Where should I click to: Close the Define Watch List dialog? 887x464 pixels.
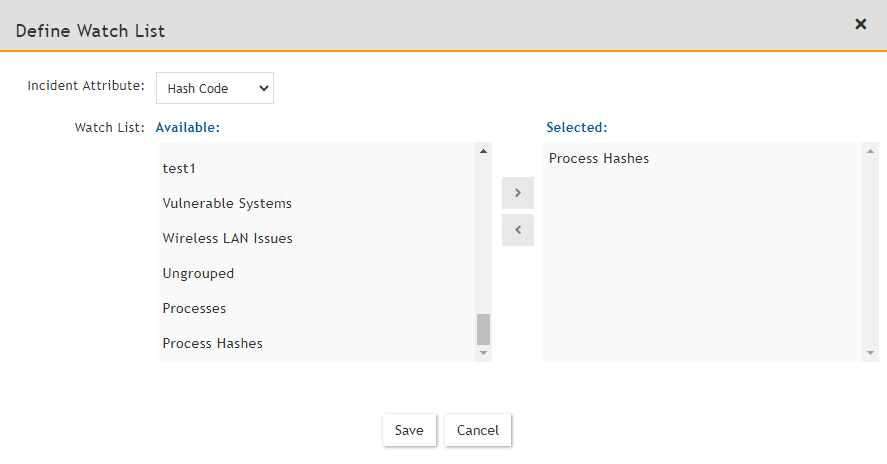point(860,24)
